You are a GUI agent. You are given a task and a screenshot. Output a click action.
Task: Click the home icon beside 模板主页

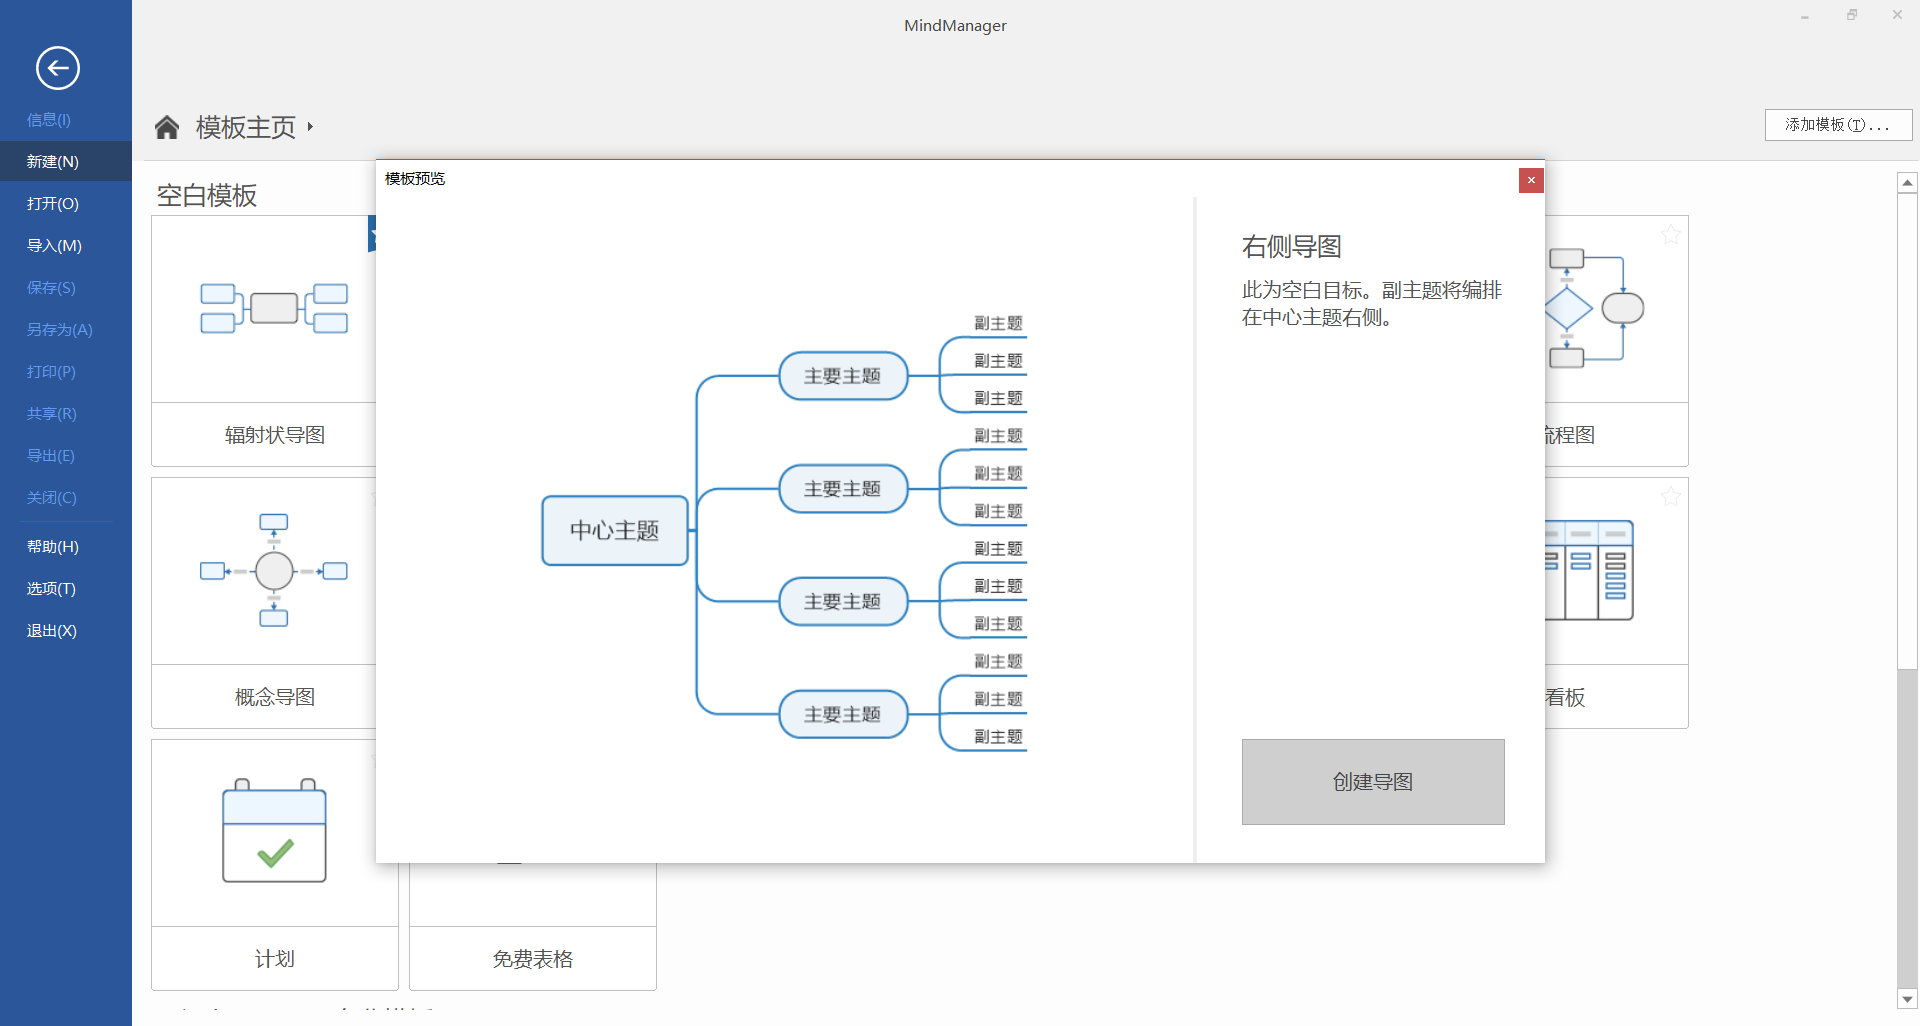click(x=166, y=126)
